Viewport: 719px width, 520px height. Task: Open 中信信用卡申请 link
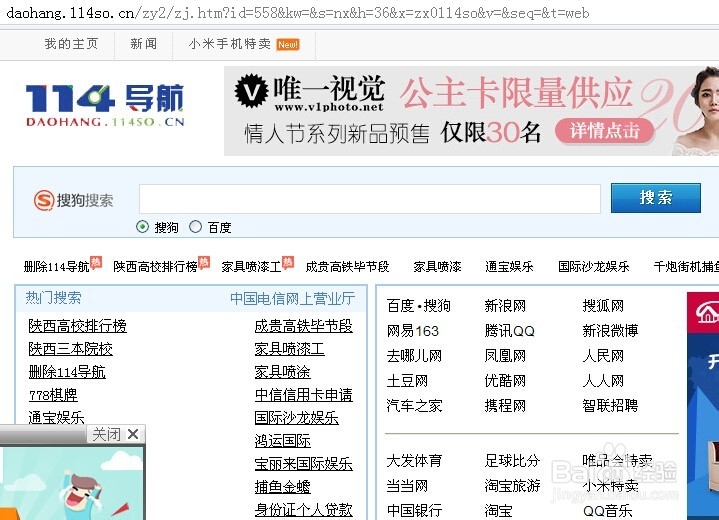304,395
